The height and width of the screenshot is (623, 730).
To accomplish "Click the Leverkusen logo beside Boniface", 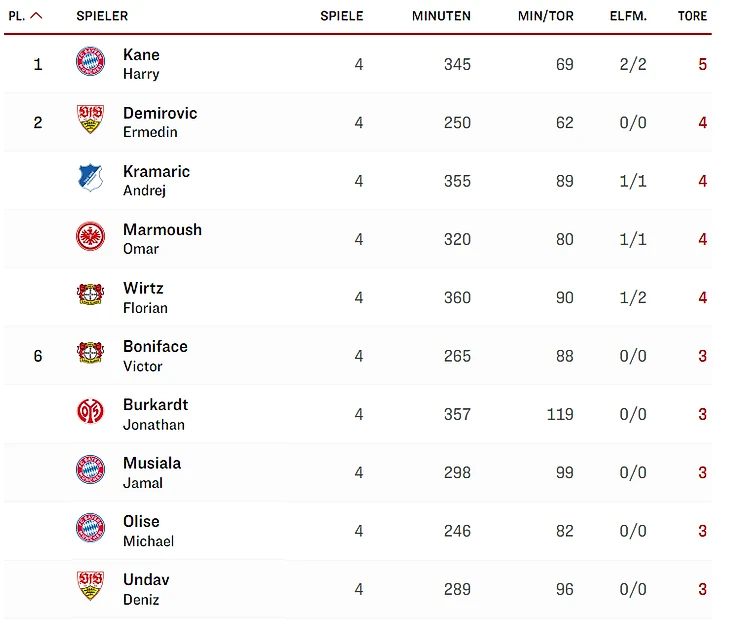I will pyautogui.click(x=90, y=353).
